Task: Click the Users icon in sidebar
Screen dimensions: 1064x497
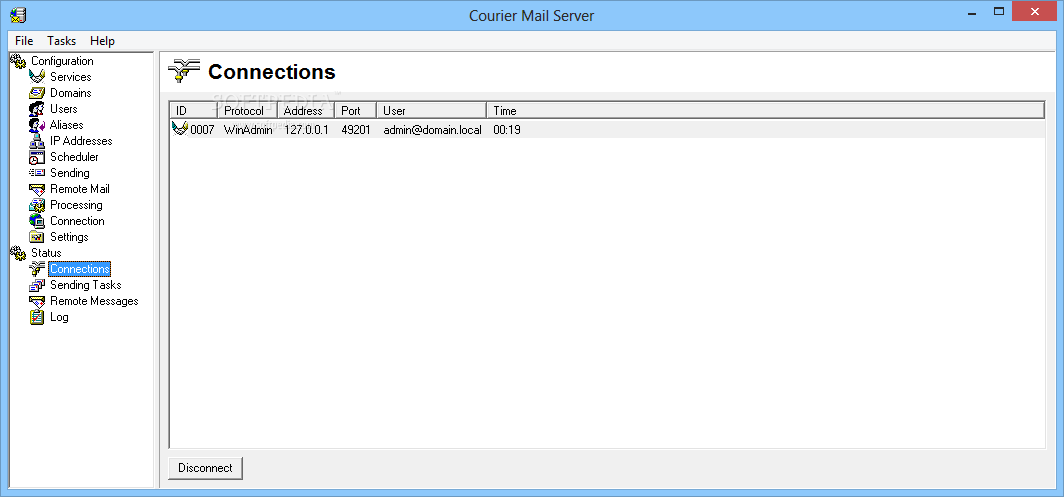Action: [x=37, y=109]
